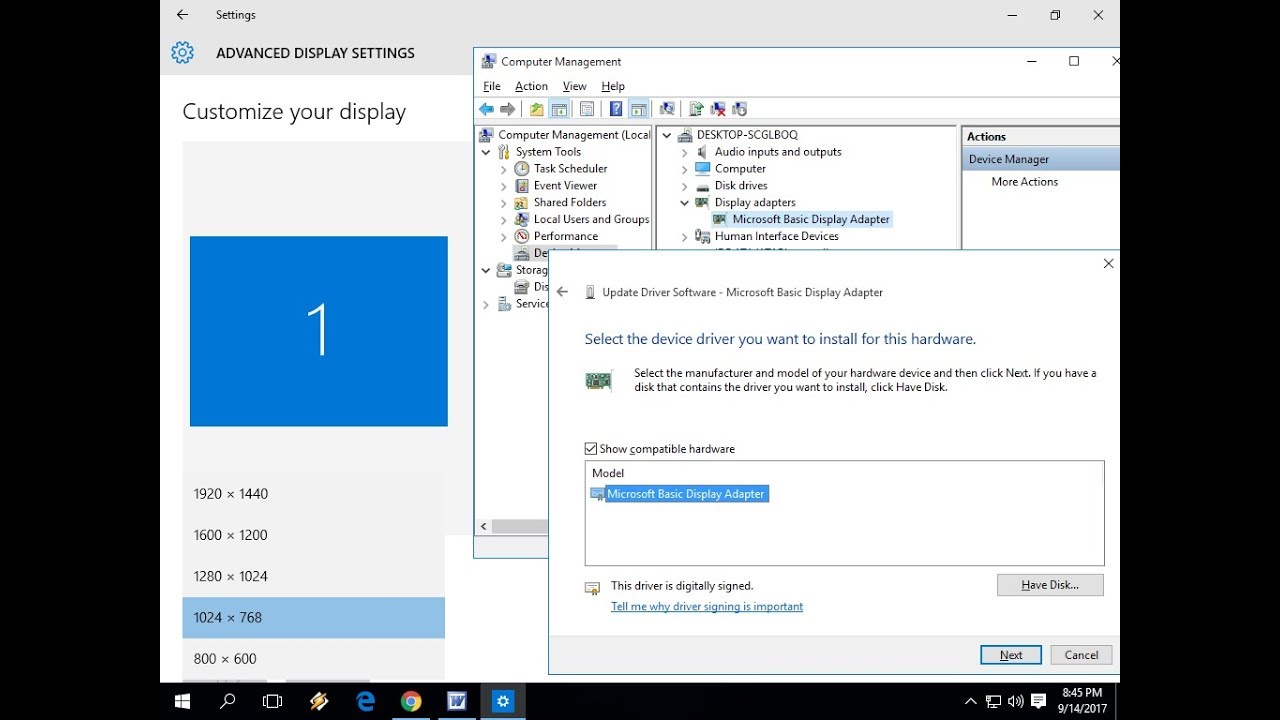Expand the Local Users and Groups node
1280x720 pixels.
click(504, 220)
